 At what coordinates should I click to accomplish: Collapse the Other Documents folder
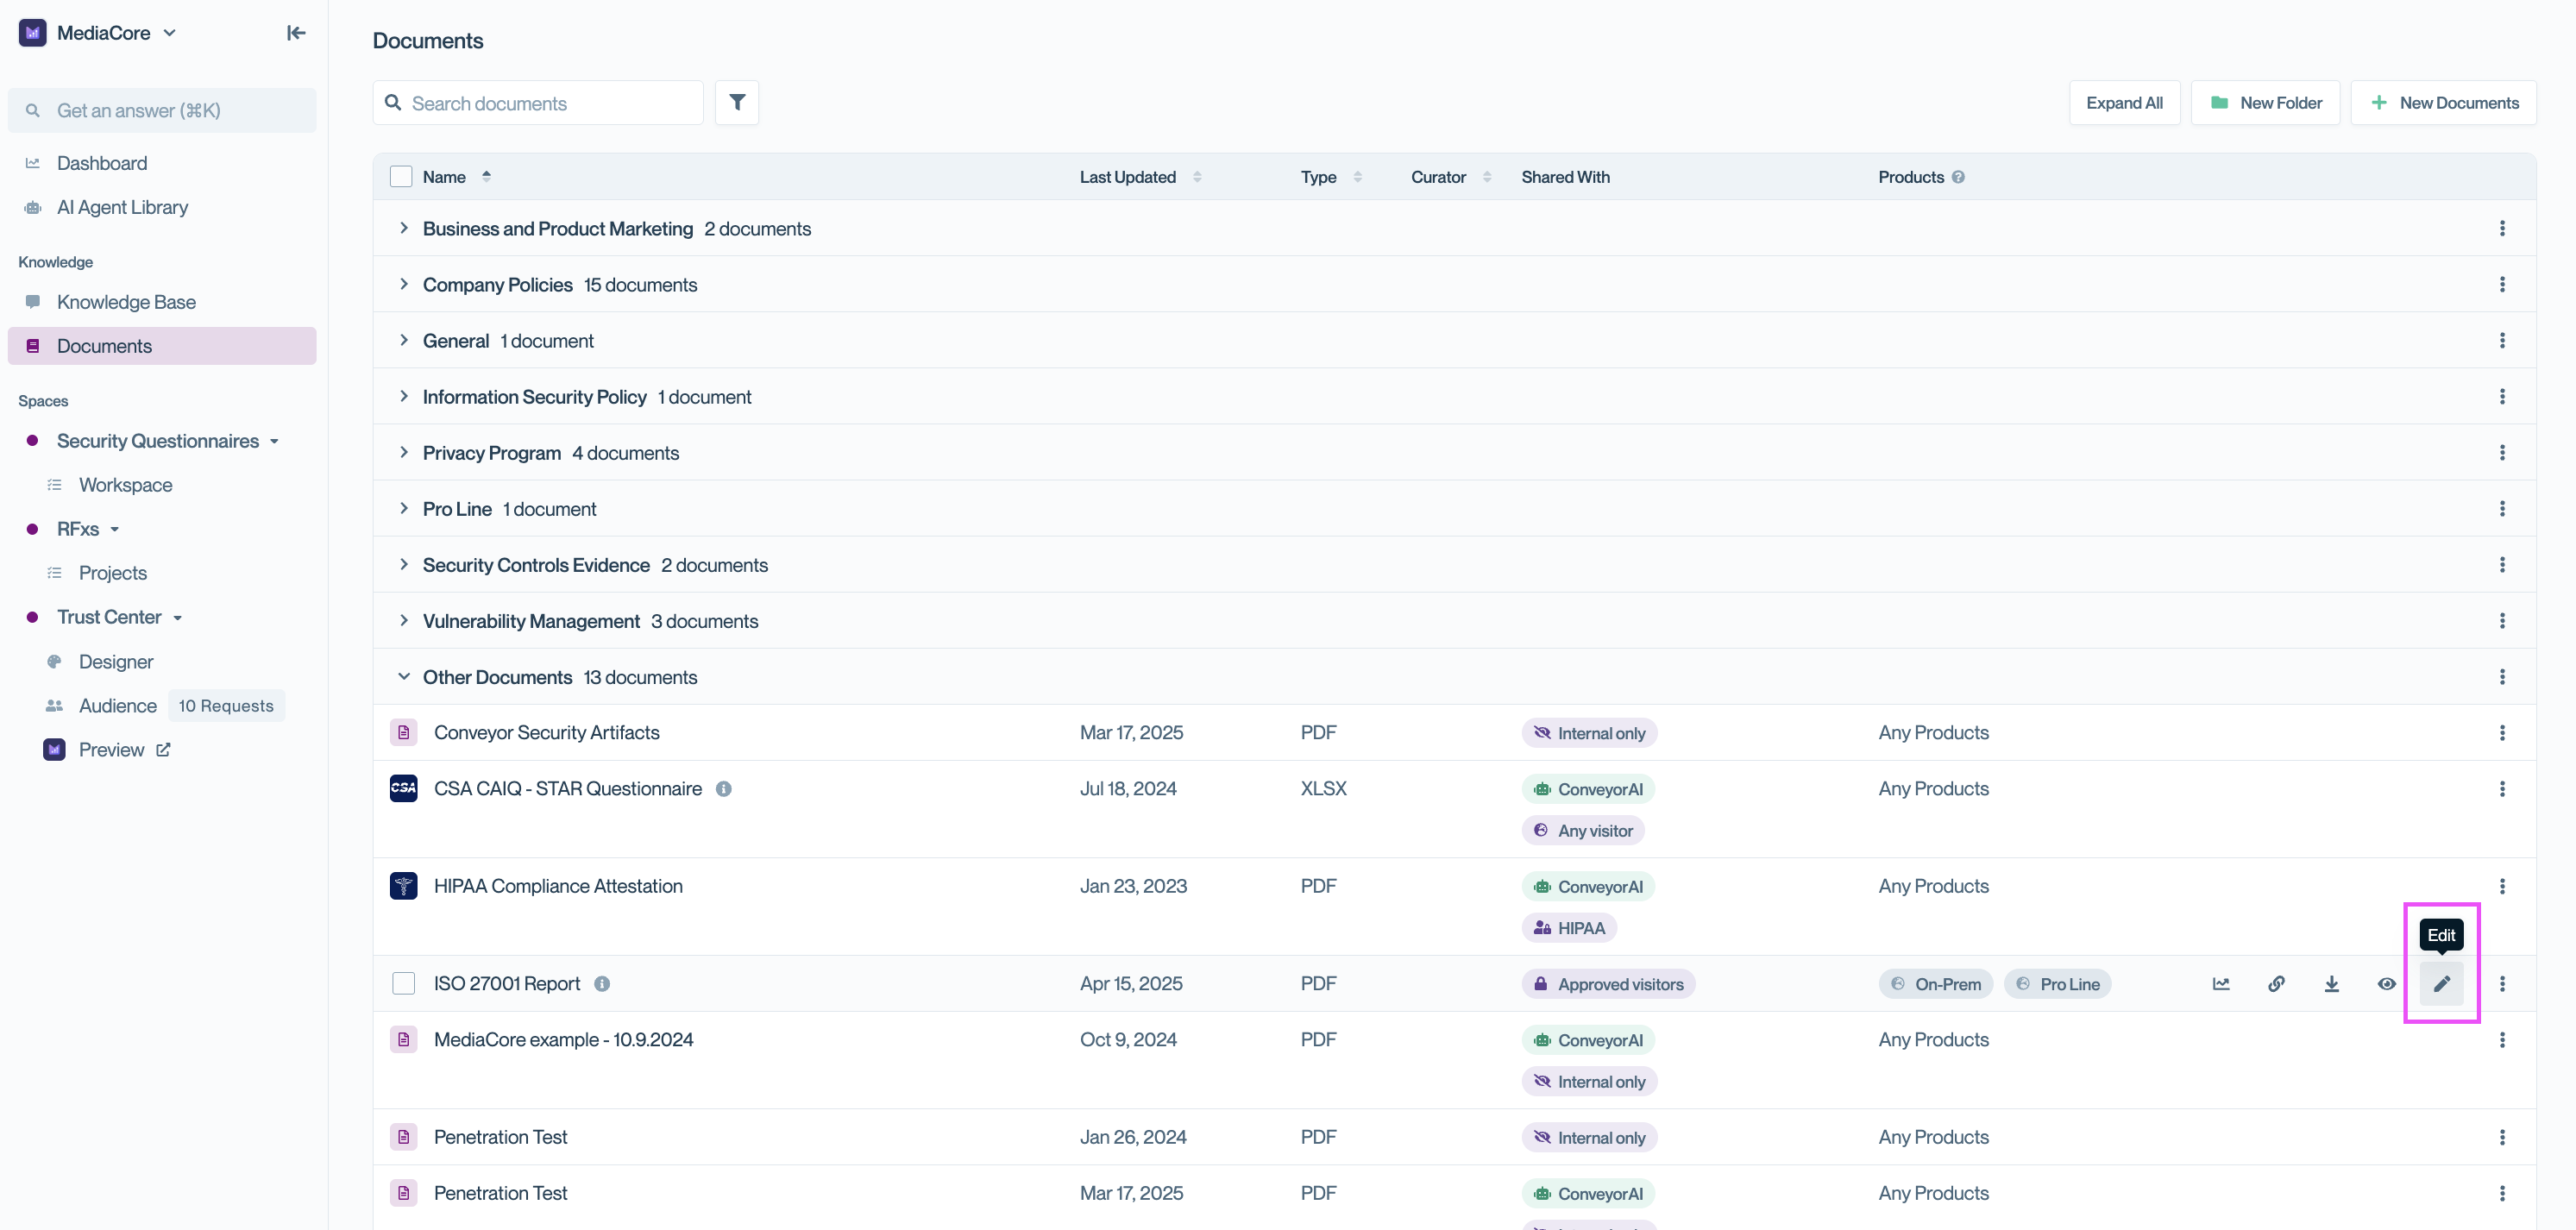pos(403,677)
